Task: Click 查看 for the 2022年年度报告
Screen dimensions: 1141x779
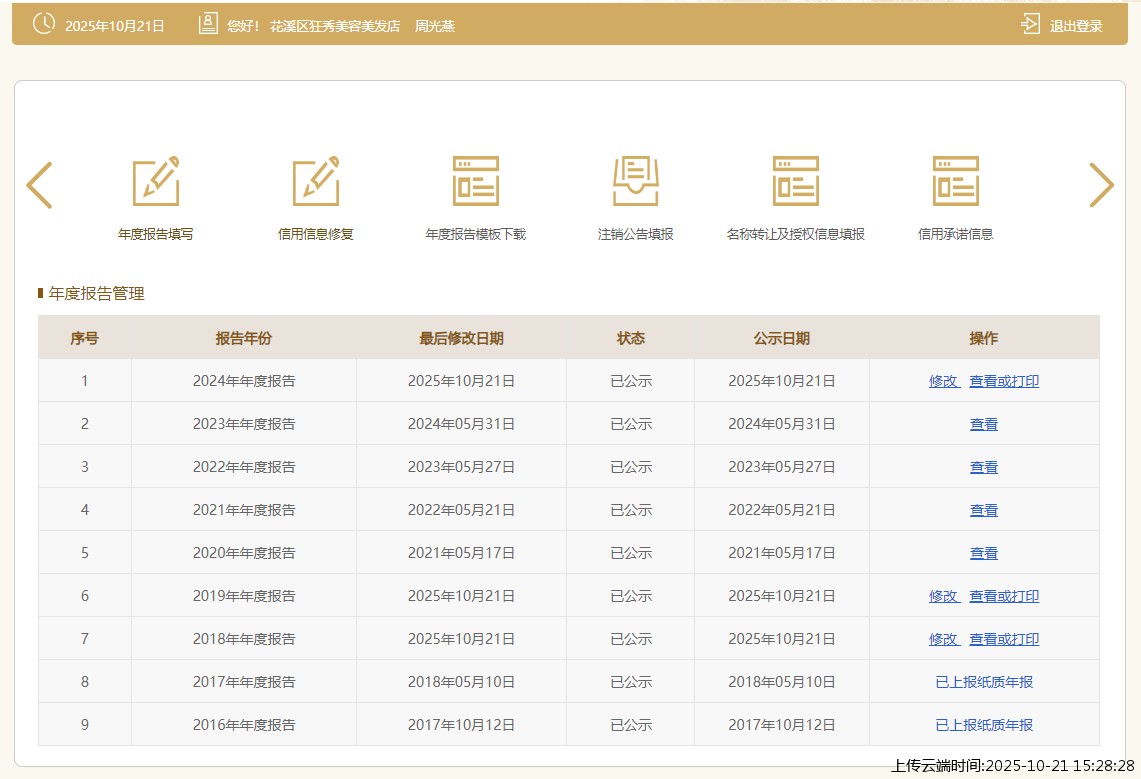Action: click(x=984, y=467)
